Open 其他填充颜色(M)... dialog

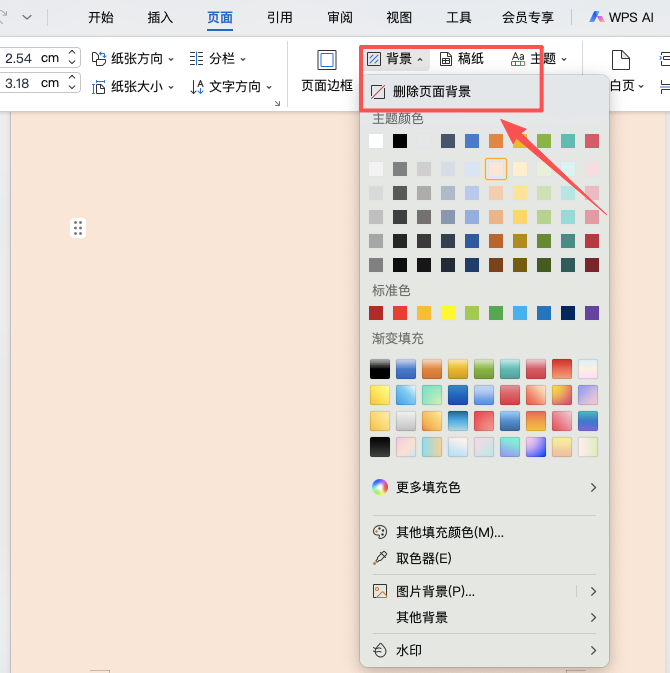tap(484, 532)
